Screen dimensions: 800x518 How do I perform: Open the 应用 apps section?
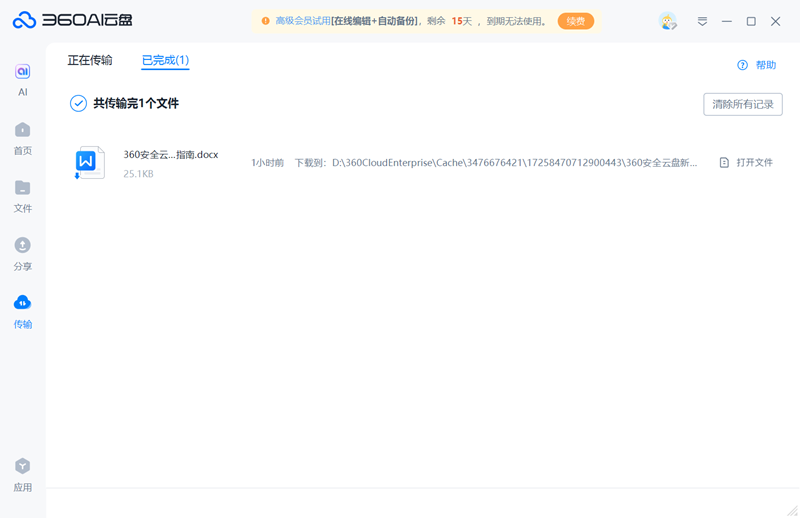[22, 474]
